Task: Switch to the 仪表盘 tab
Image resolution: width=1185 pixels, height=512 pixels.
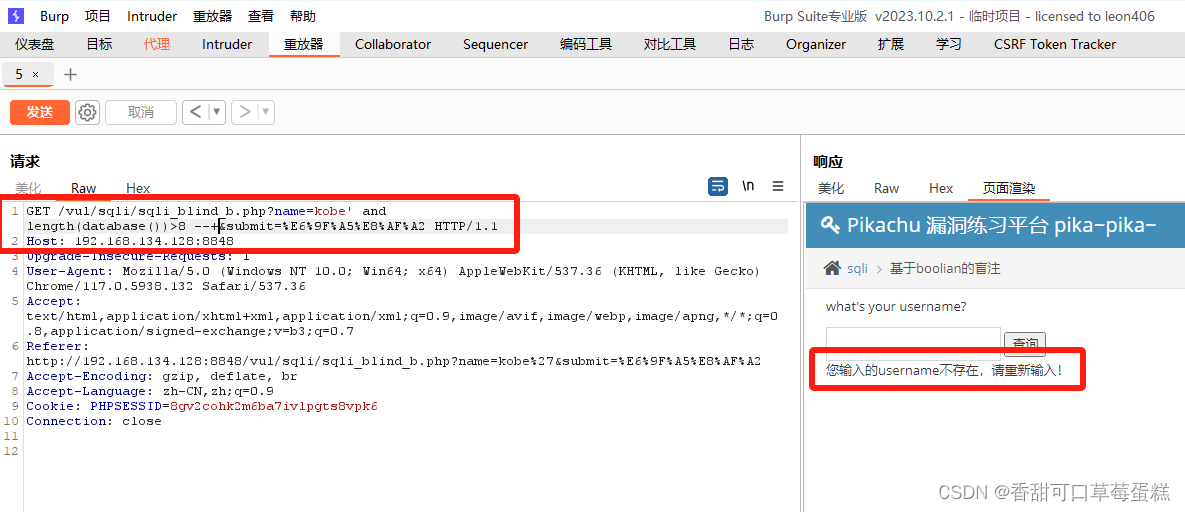Action: (35, 44)
